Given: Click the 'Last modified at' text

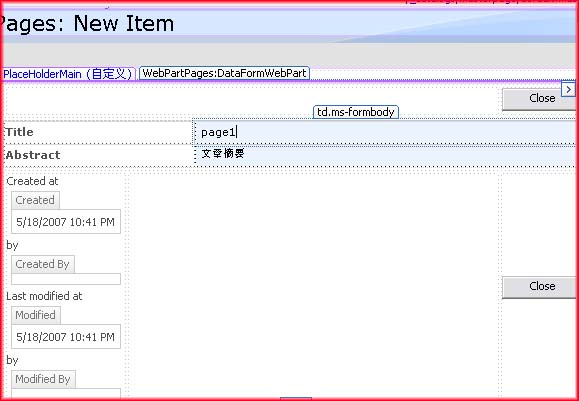Looking at the screenshot, I should click(x=44, y=296).
